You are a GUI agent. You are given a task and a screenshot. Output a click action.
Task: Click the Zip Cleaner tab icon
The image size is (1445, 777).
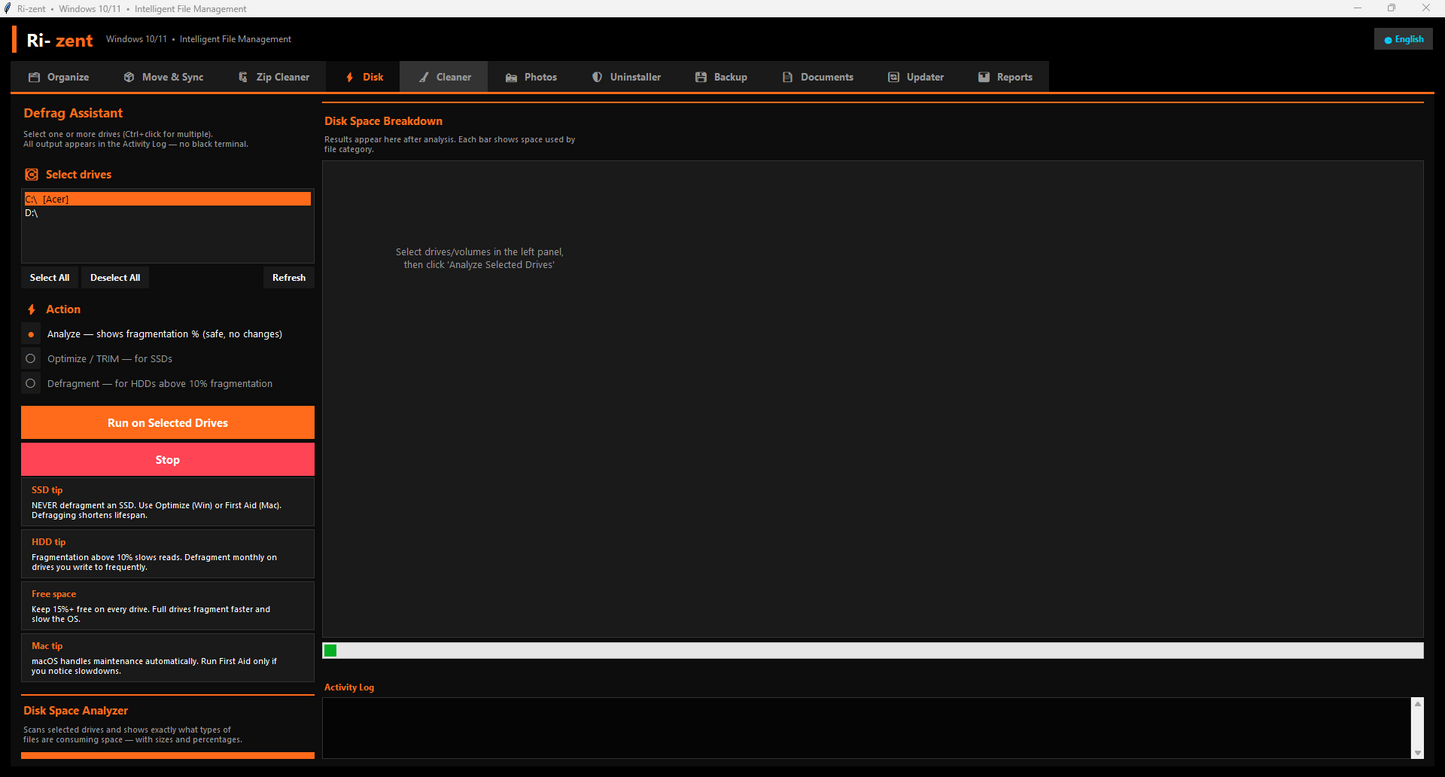(x=243, y=77)
